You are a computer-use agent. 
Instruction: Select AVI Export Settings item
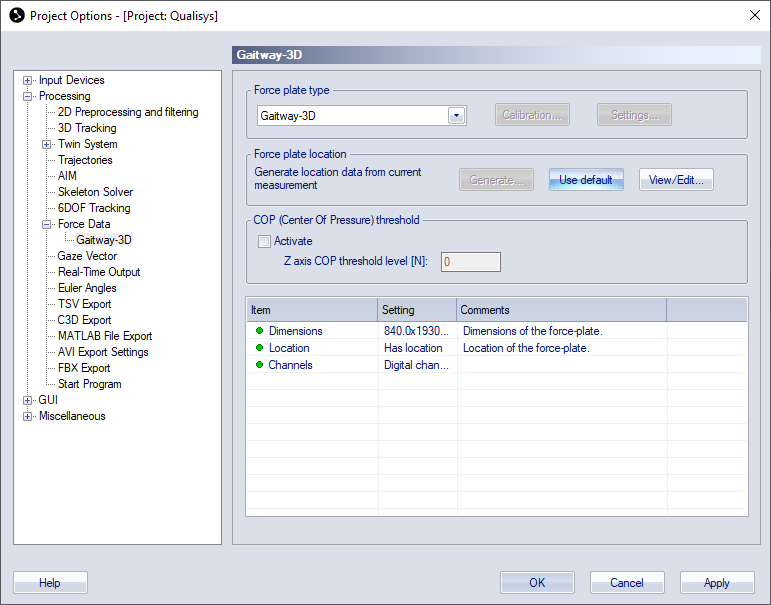[103, 352]
